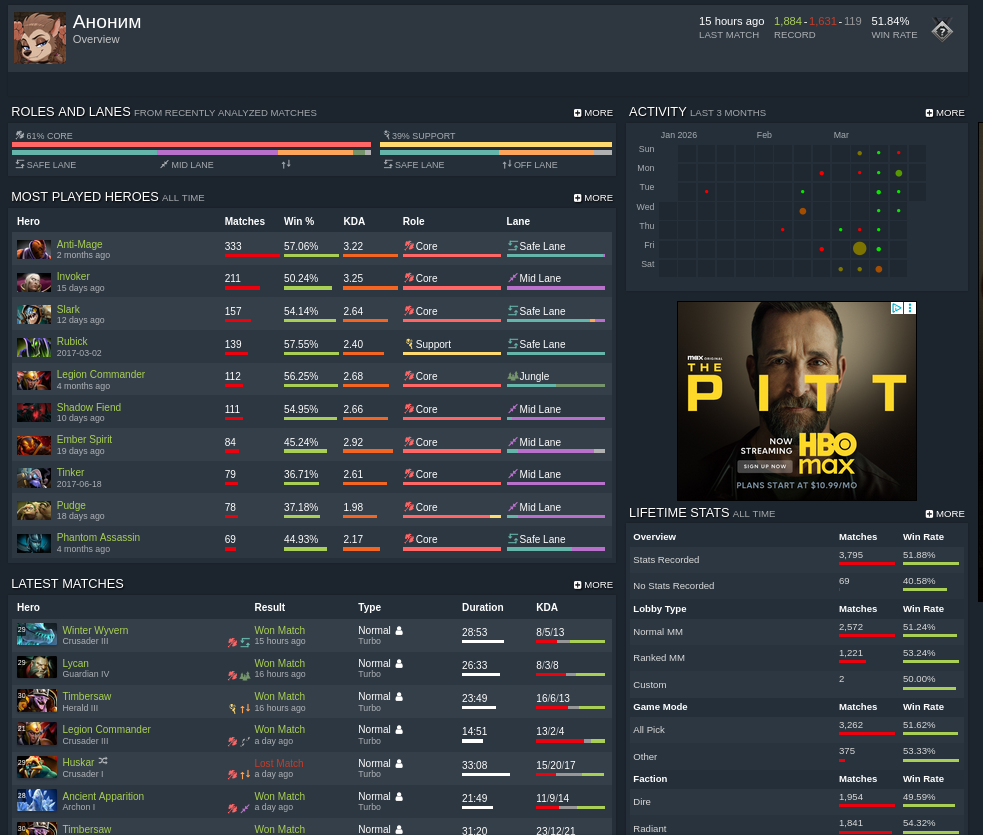
Task: Open Winter Wyvern match hero link
Action: pos(95,630)
